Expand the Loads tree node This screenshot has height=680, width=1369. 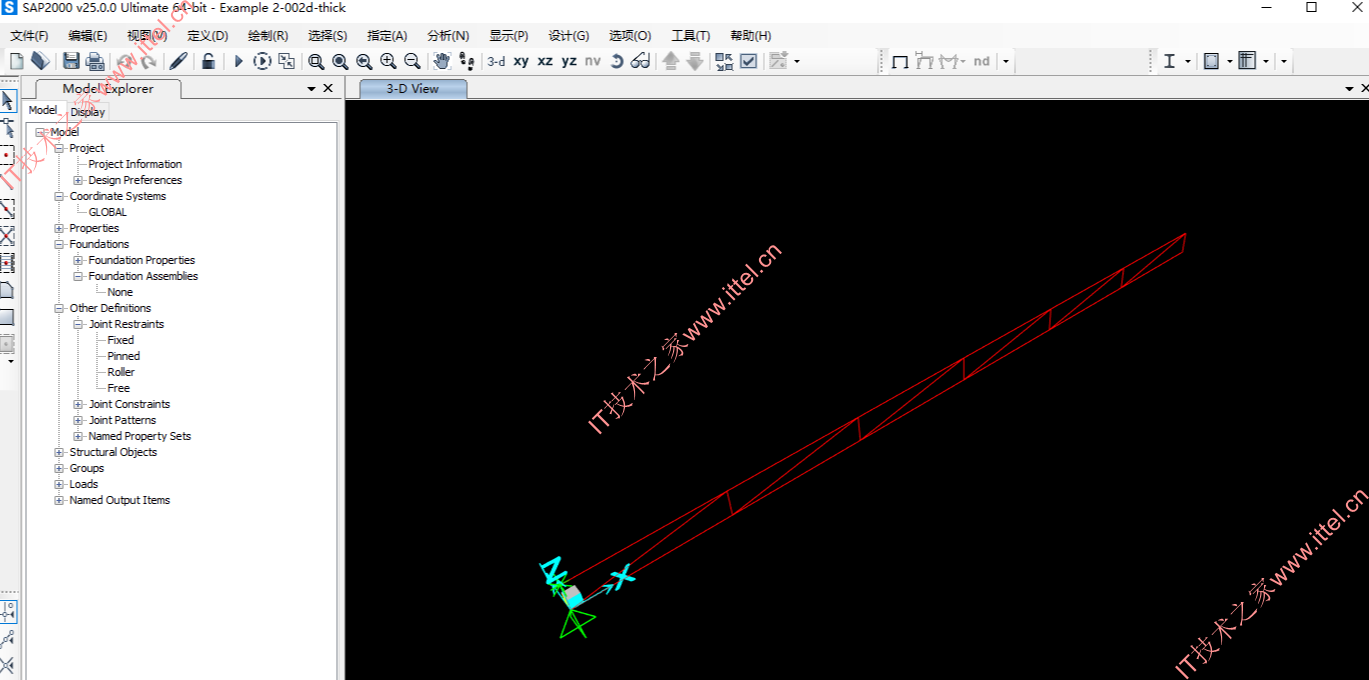pos(60,484)
